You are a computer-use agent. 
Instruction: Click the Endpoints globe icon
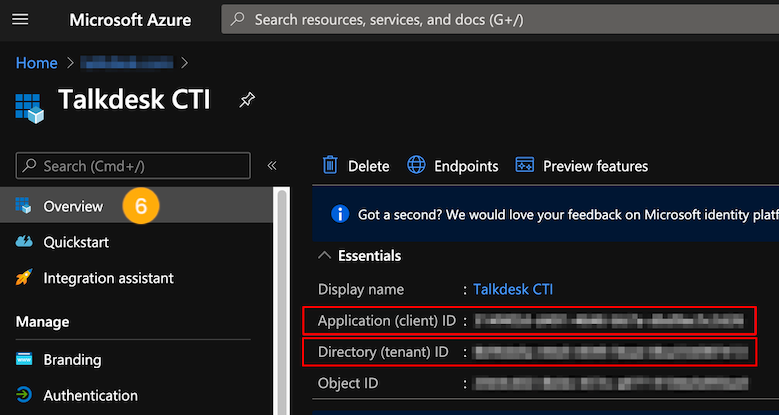416,165
